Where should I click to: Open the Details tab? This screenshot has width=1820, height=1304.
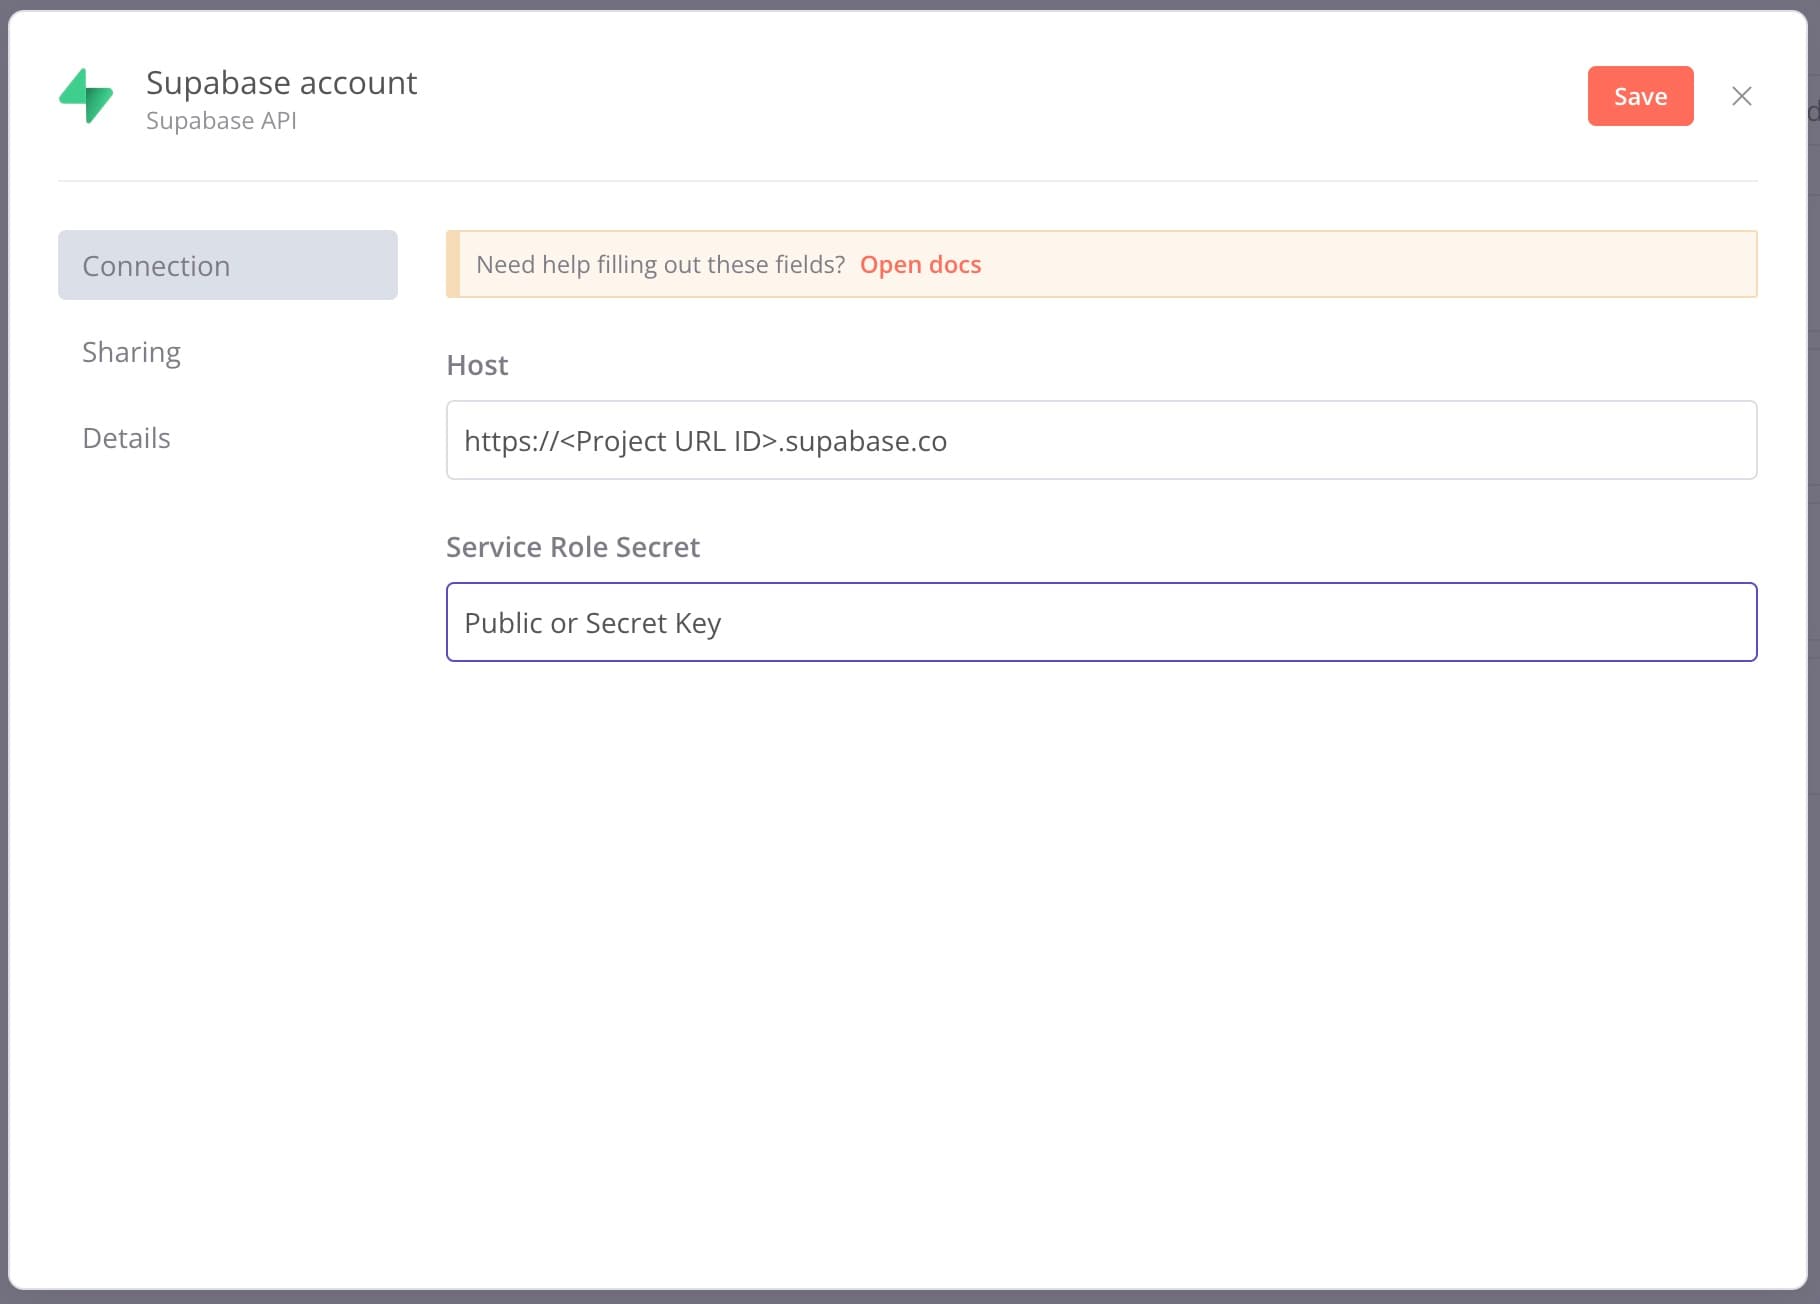[x=127, y=438]
